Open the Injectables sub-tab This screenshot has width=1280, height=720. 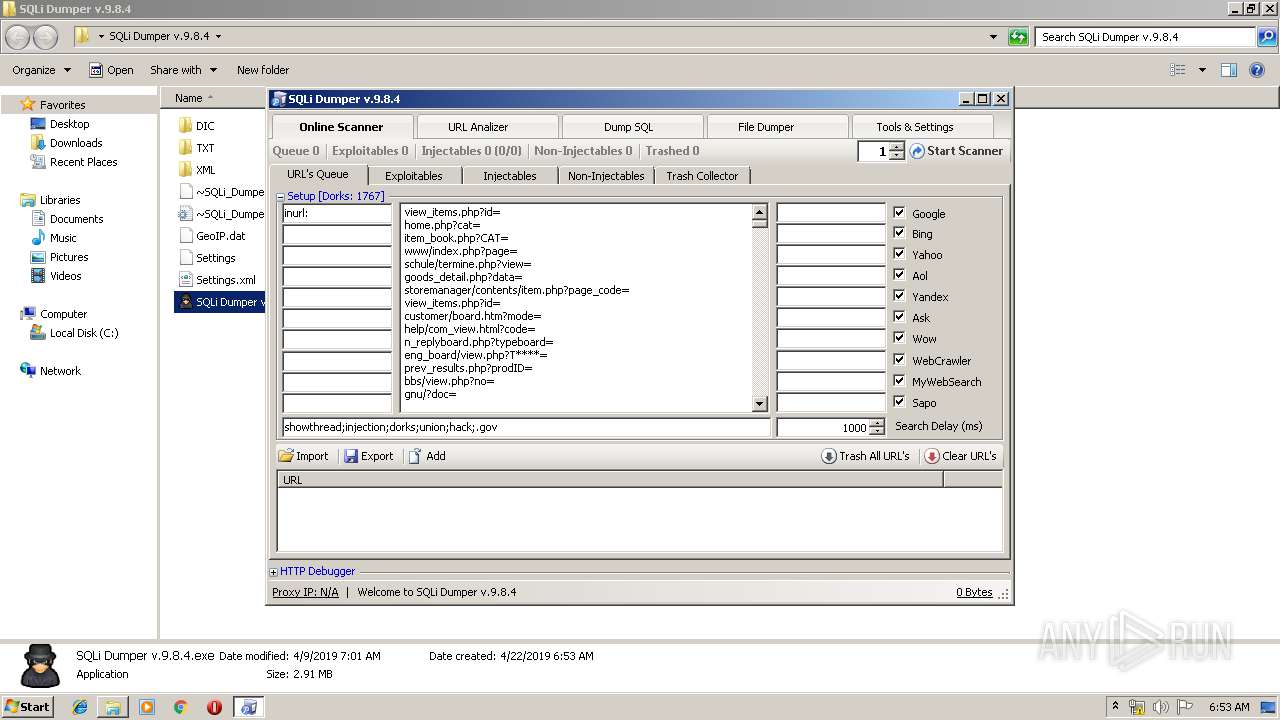click(x=510, y=176)
